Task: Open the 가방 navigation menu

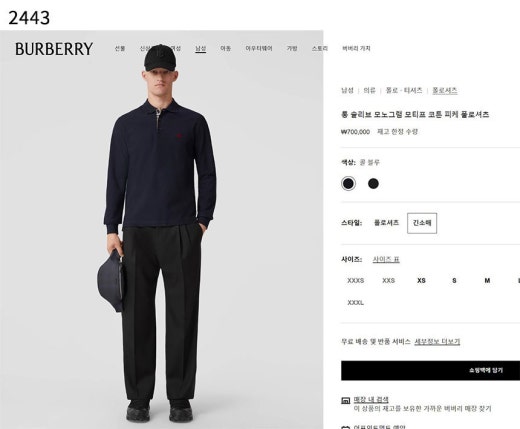Action: (292, 48)
